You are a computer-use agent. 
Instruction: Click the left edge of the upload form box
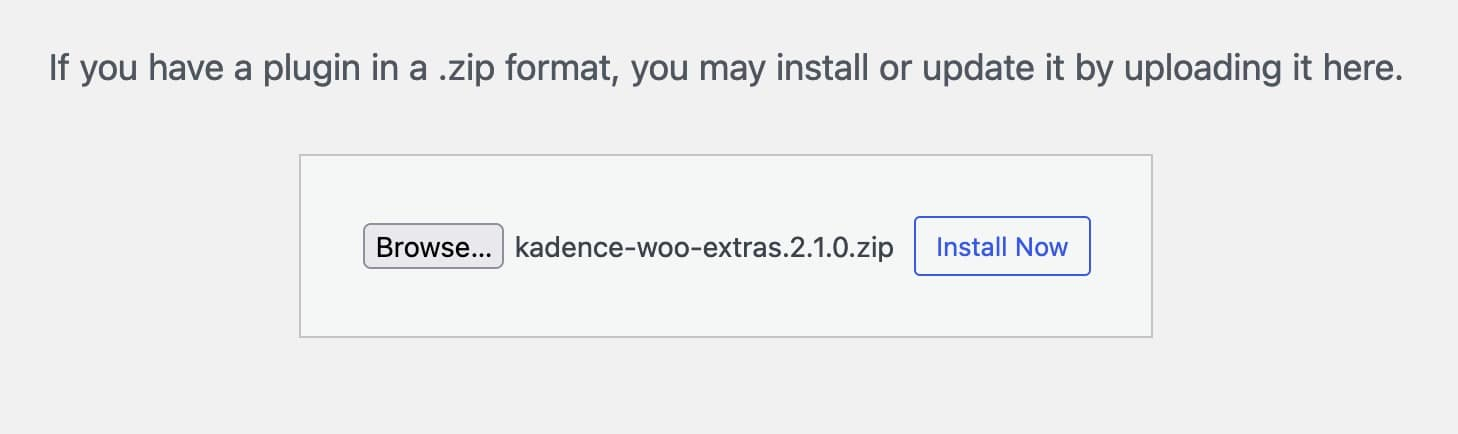301,246
